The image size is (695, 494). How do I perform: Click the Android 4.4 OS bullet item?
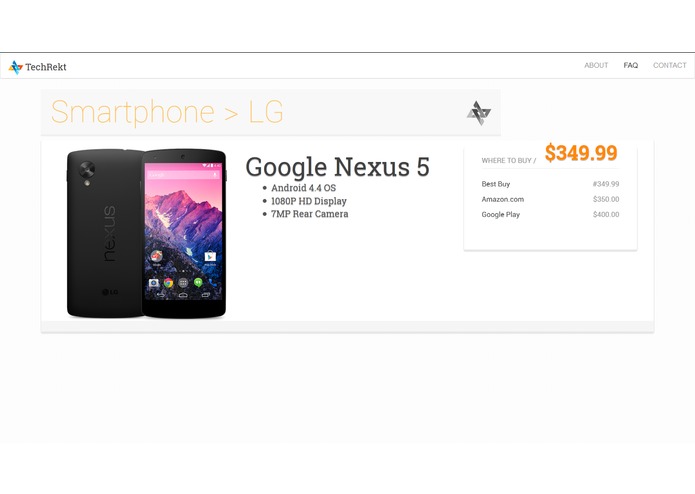tap(303, 188)
